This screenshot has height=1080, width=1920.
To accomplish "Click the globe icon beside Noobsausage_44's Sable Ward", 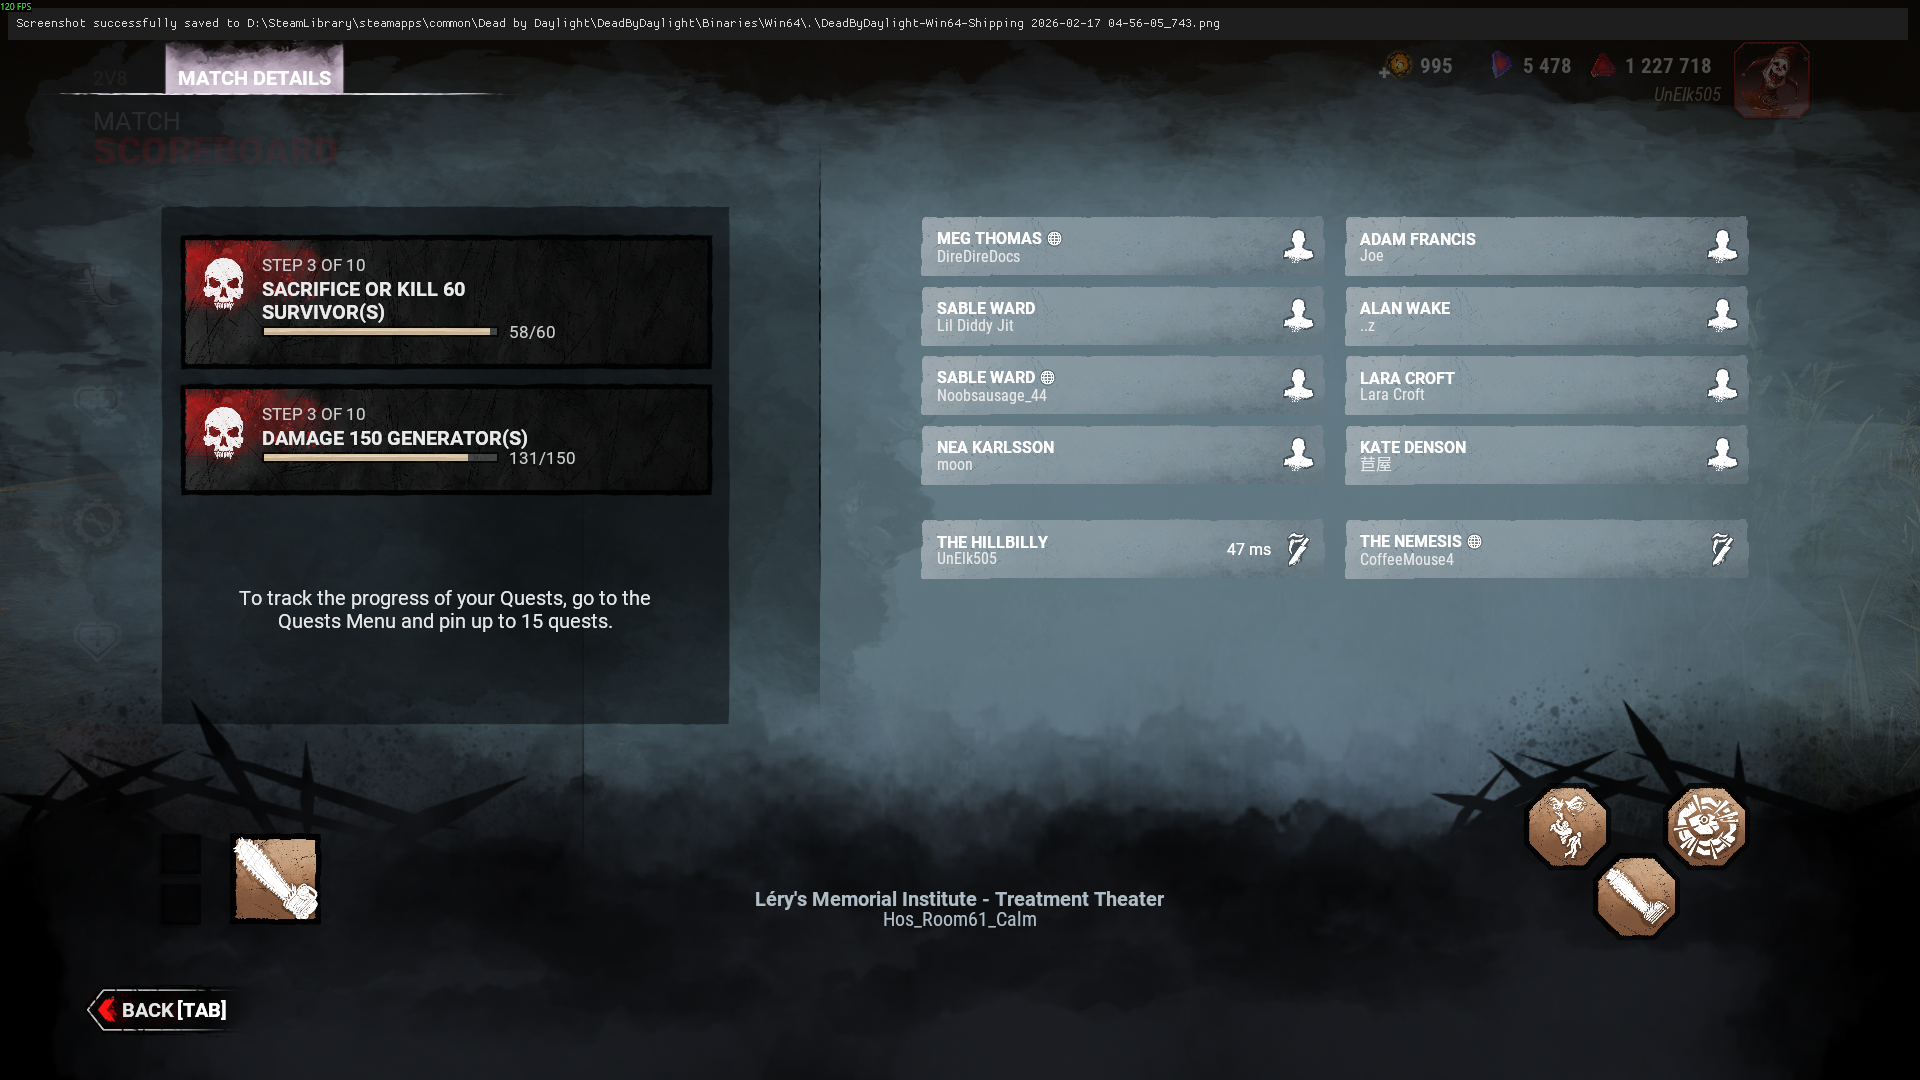I will coord(1047,378).
